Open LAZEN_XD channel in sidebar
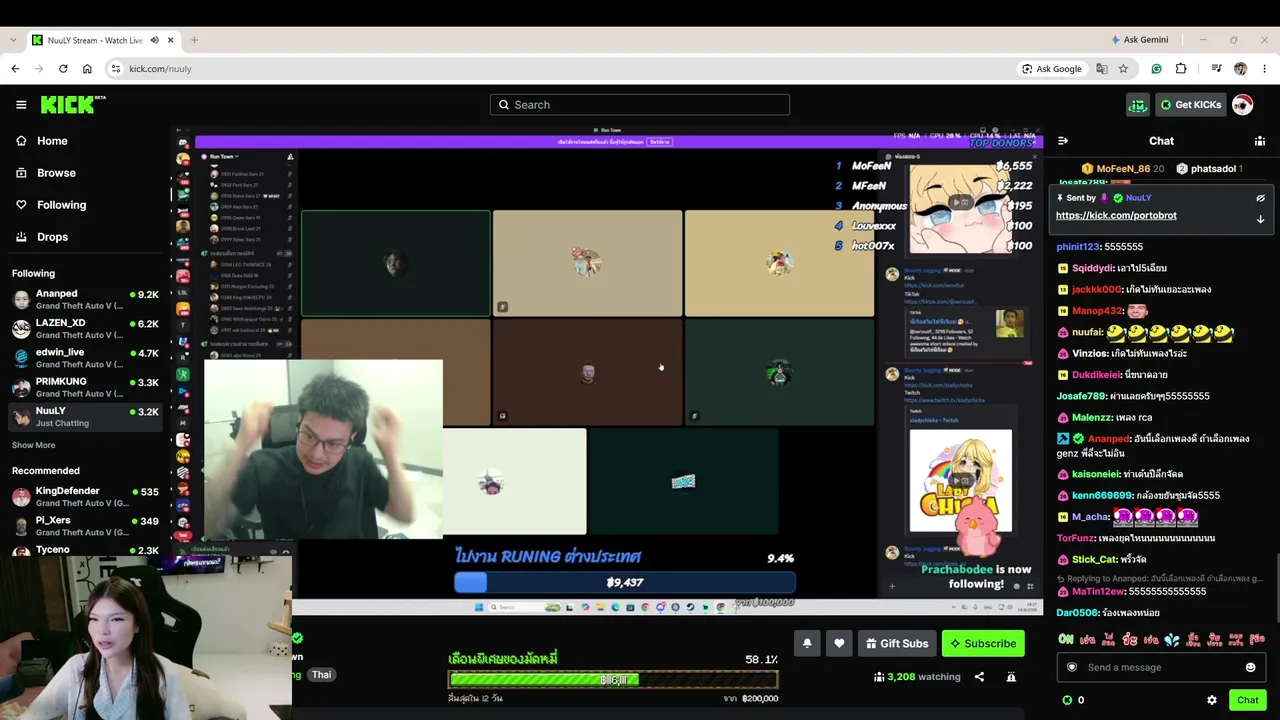This screenshot has width=1280, height=720. coord(85,329)
